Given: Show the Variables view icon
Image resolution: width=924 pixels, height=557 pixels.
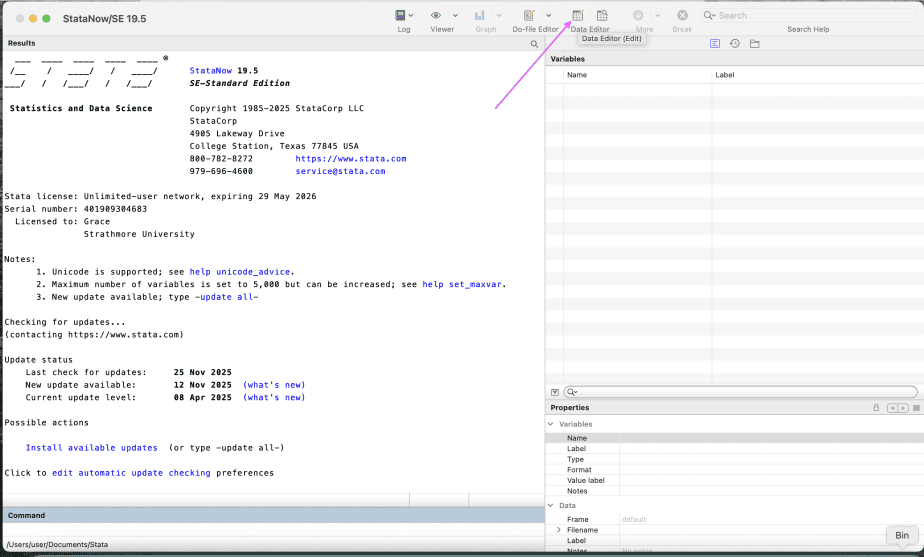Looking at the screenshot, I should click(x=715, y=44).
